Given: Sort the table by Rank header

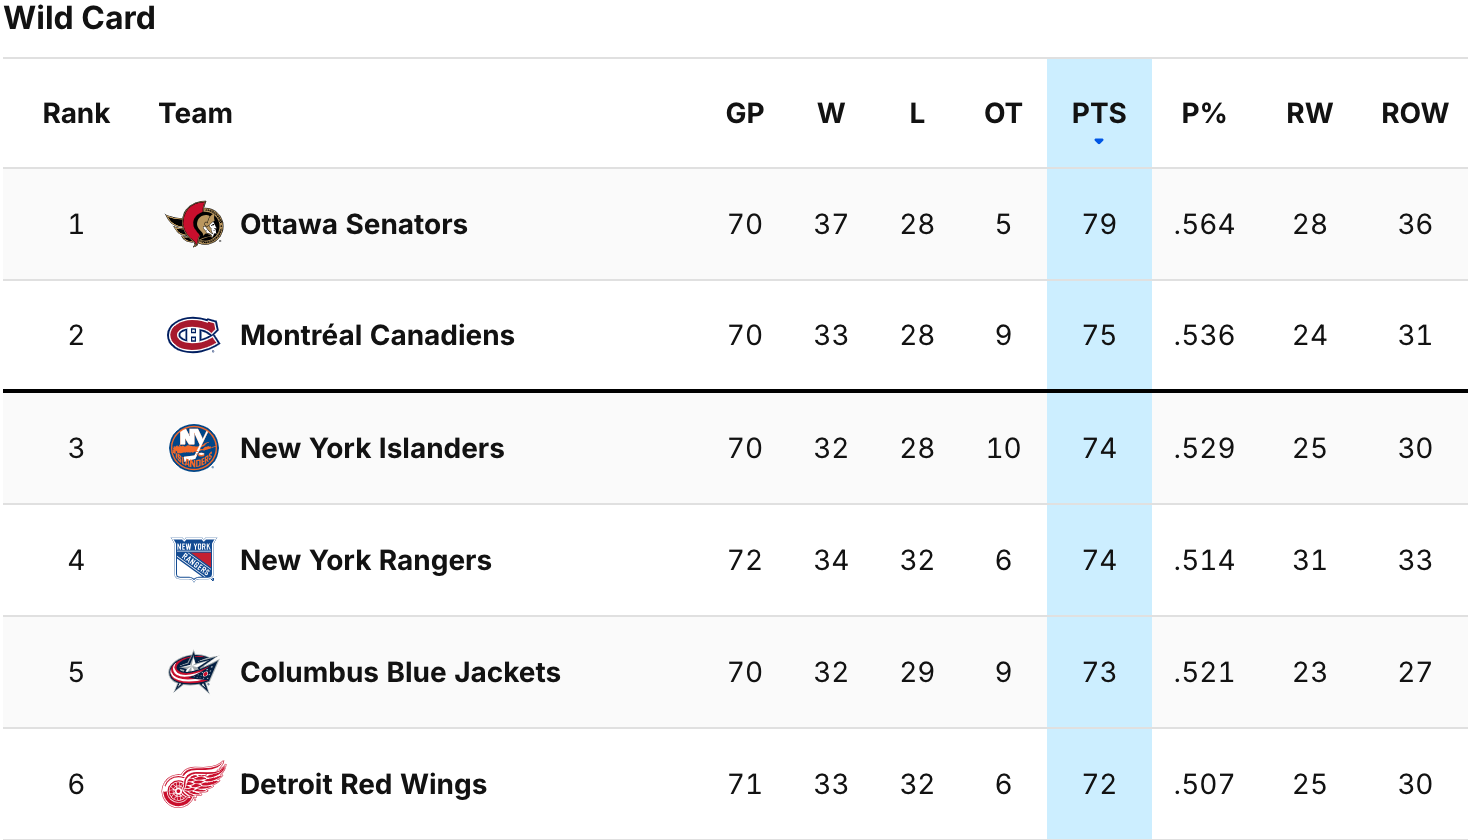Looking at the screenshot, I should [76, 114].
